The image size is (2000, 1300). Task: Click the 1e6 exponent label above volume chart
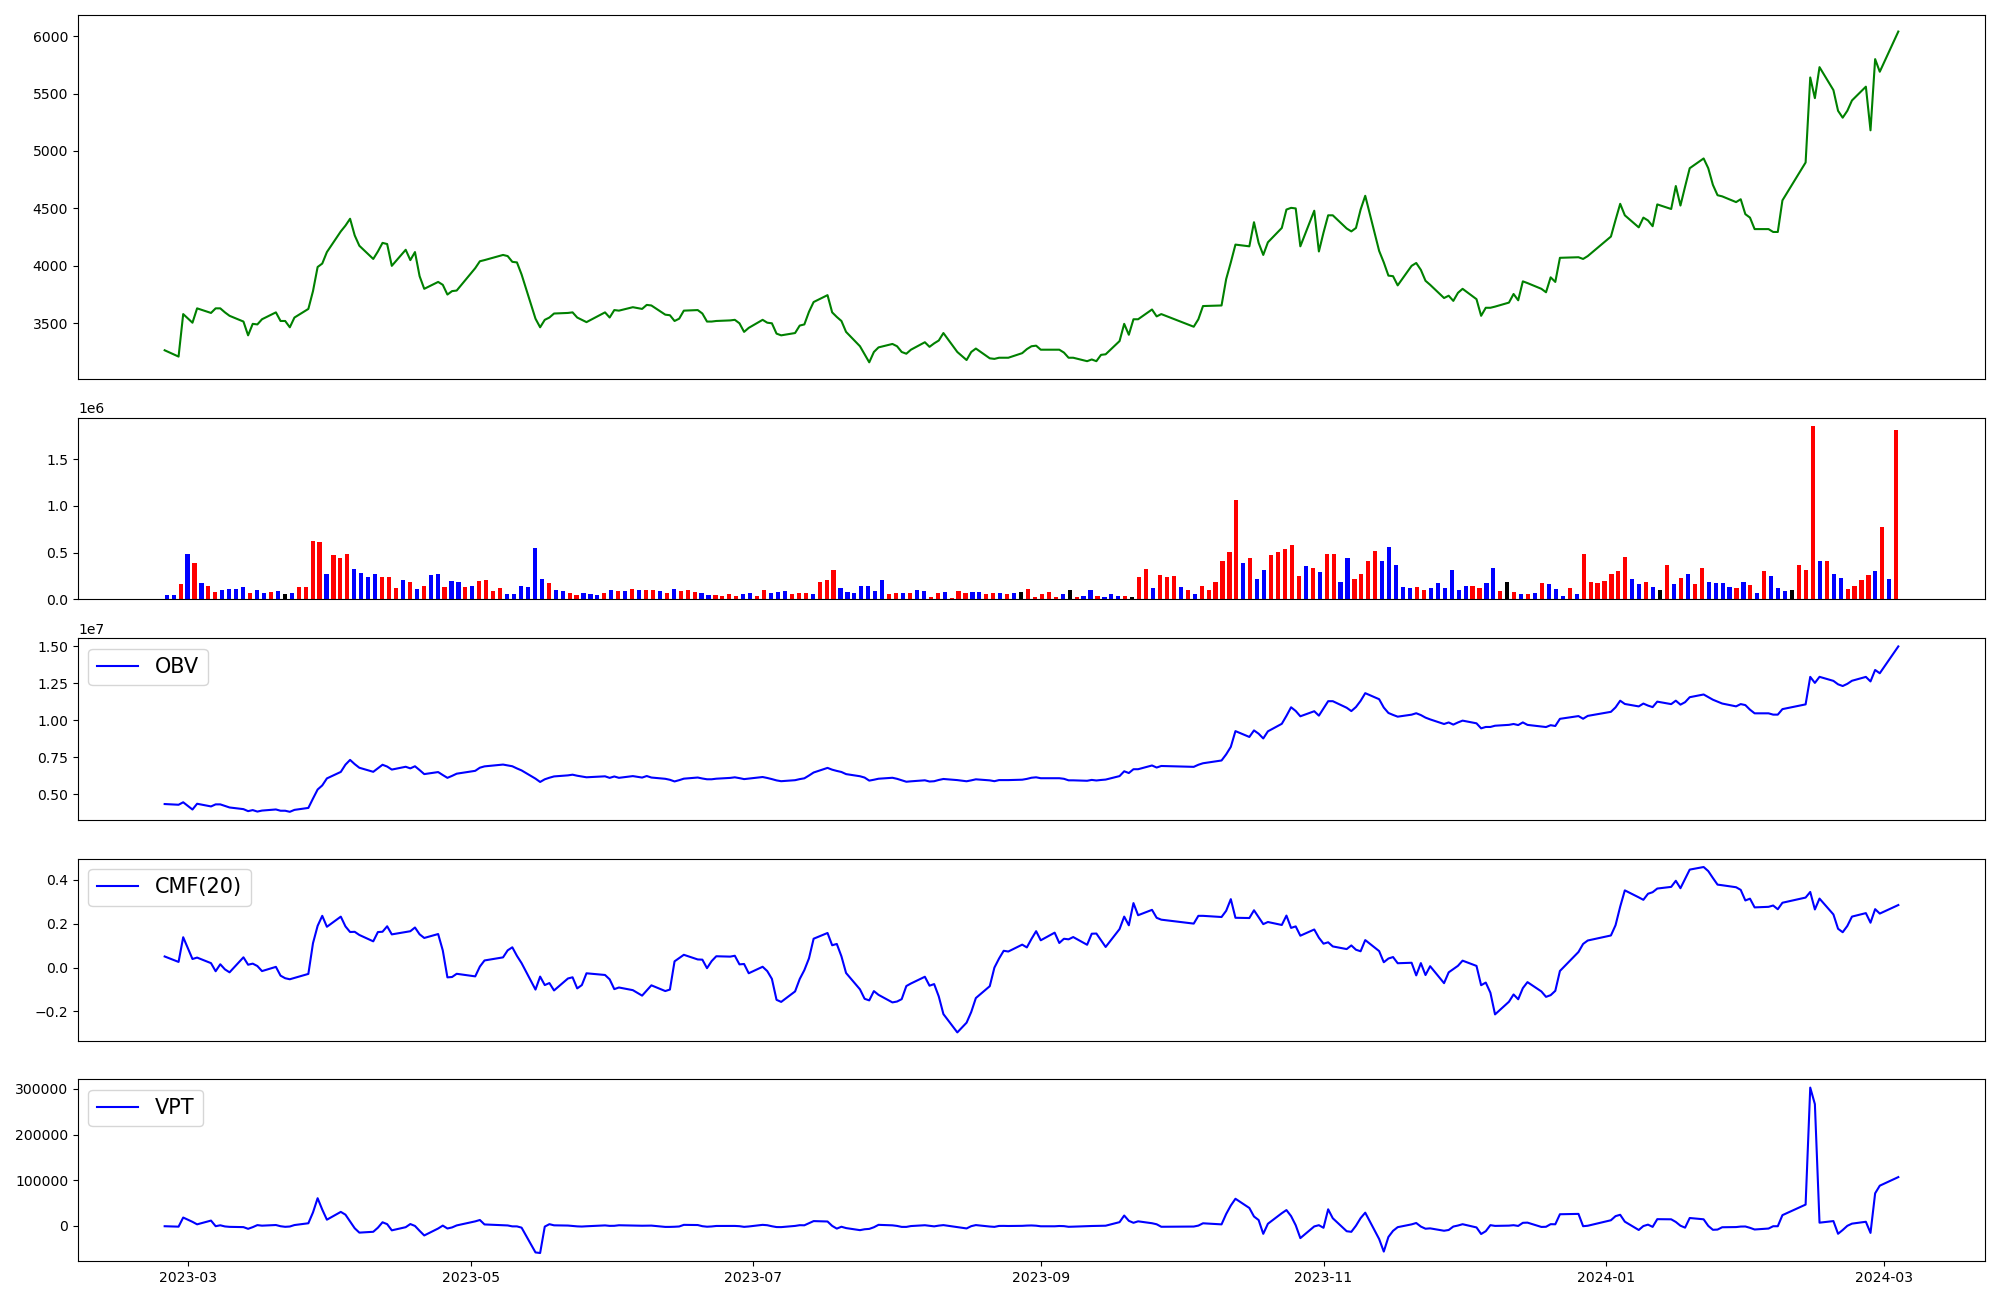click(x=92, y=409)
